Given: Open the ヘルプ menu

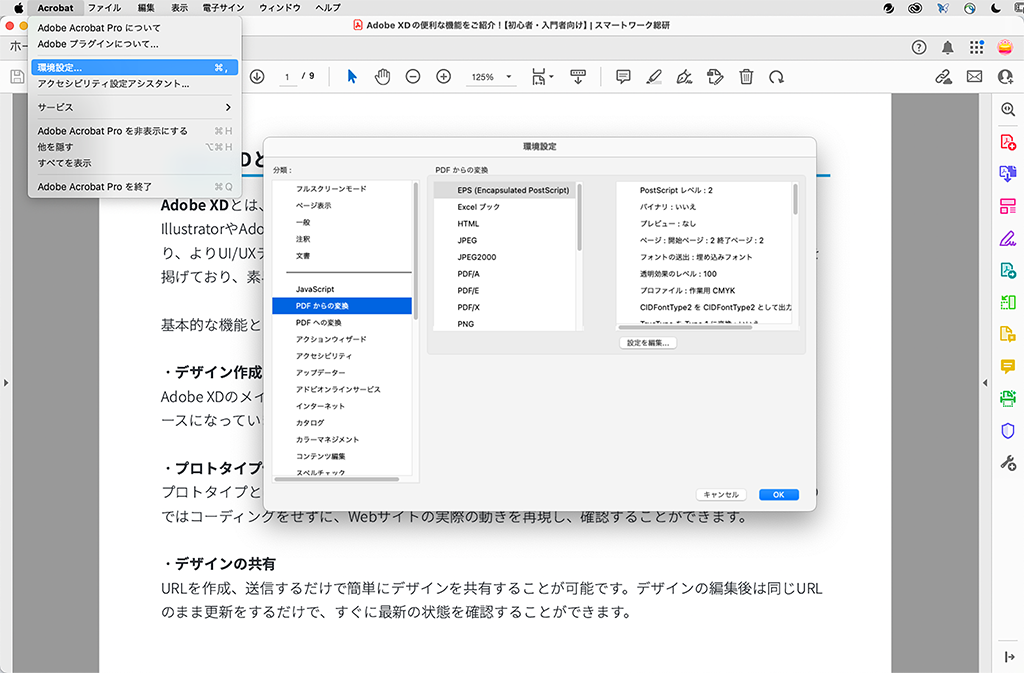Looking at the screenshot, I should click(x=328, y=8).
